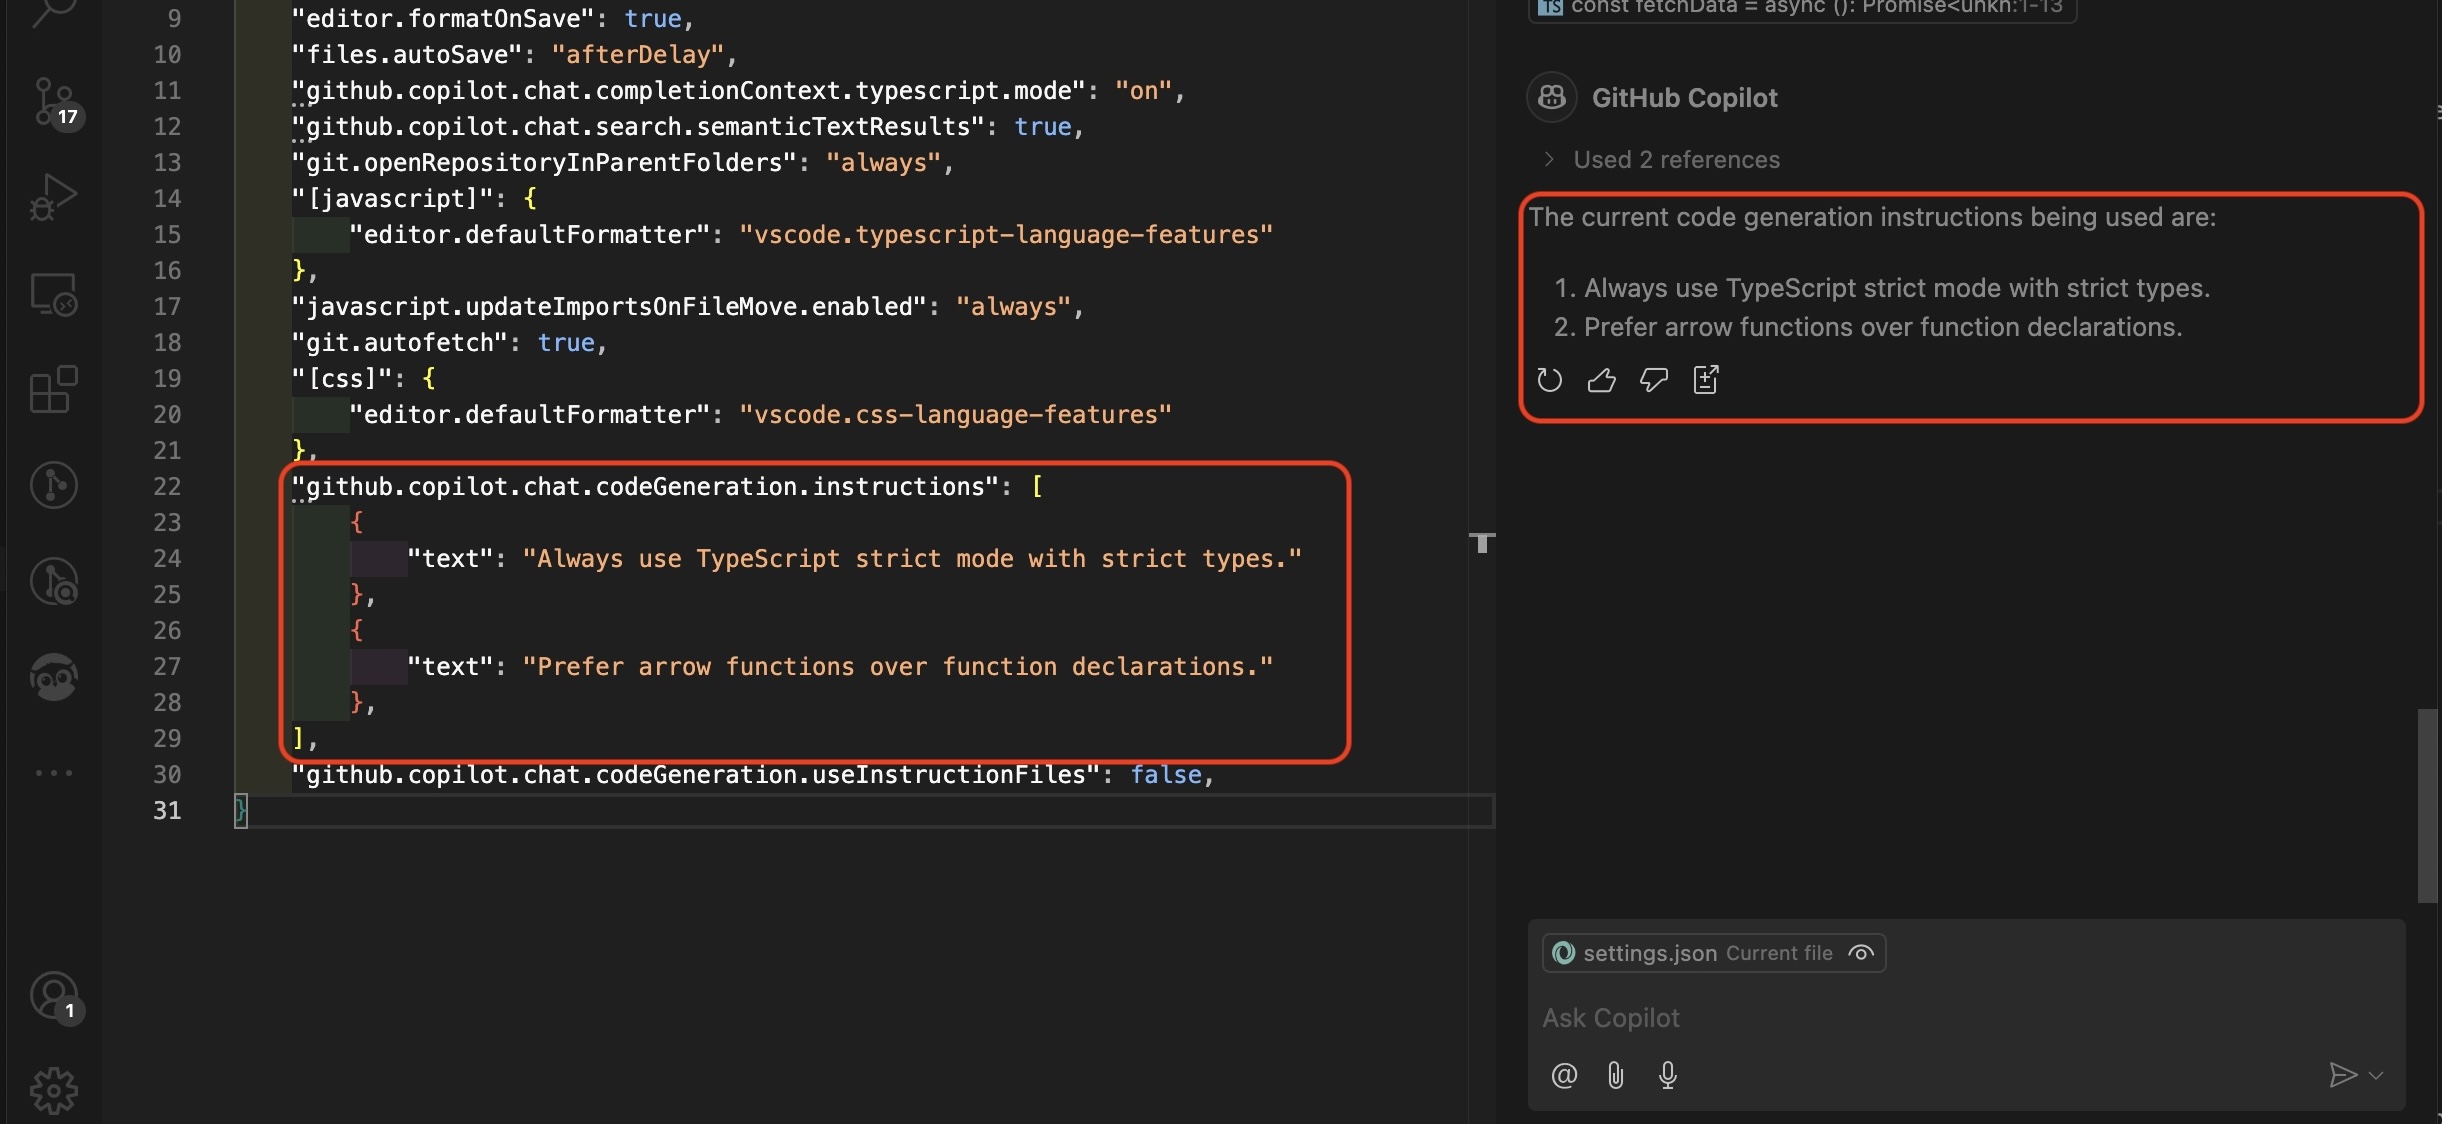Click chat text 'Prefer arrow functions over function declarations.'
Image resolution: width=2442 pixels, height=1124 pixels.
point(1883,327)
